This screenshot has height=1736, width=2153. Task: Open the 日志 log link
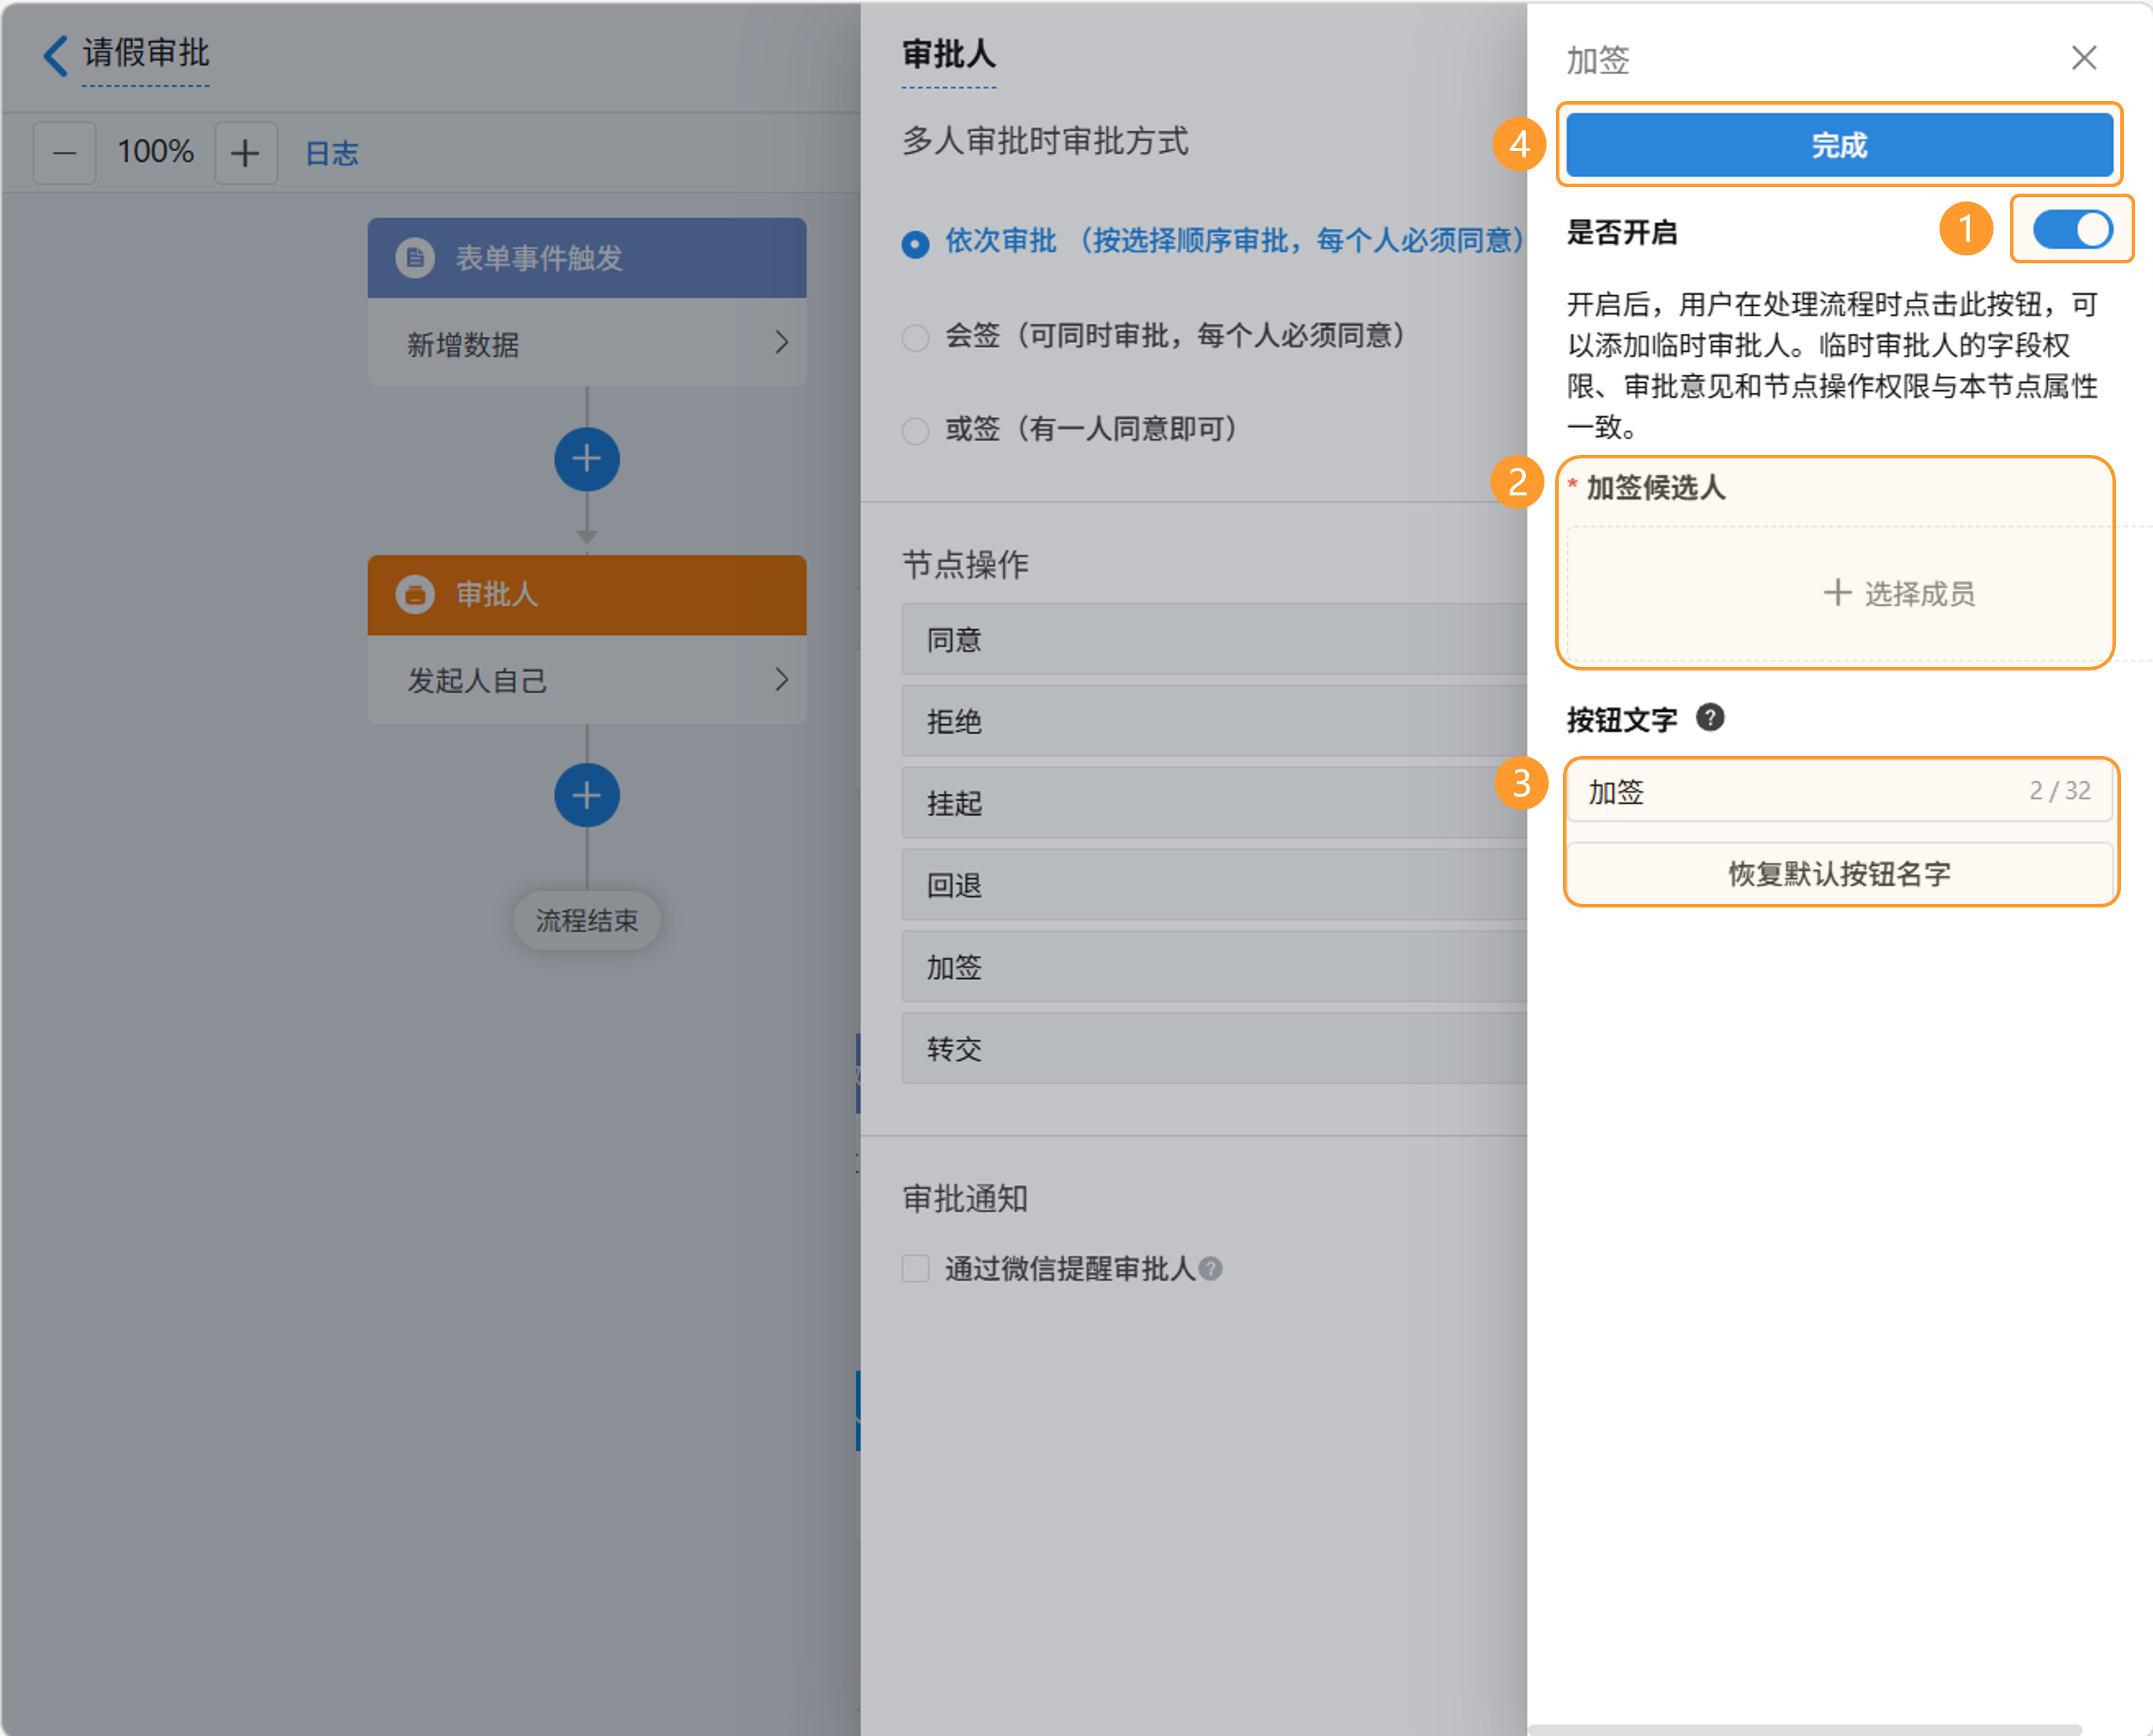coord(331,153)
